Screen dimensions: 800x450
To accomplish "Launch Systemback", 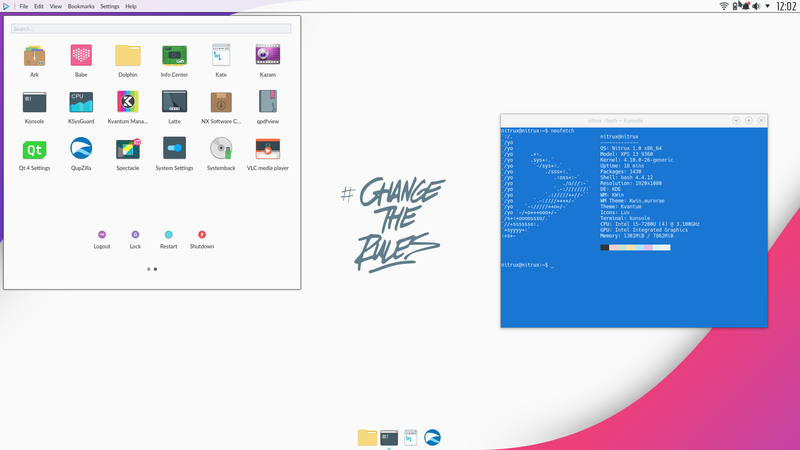I will point(221,148).
